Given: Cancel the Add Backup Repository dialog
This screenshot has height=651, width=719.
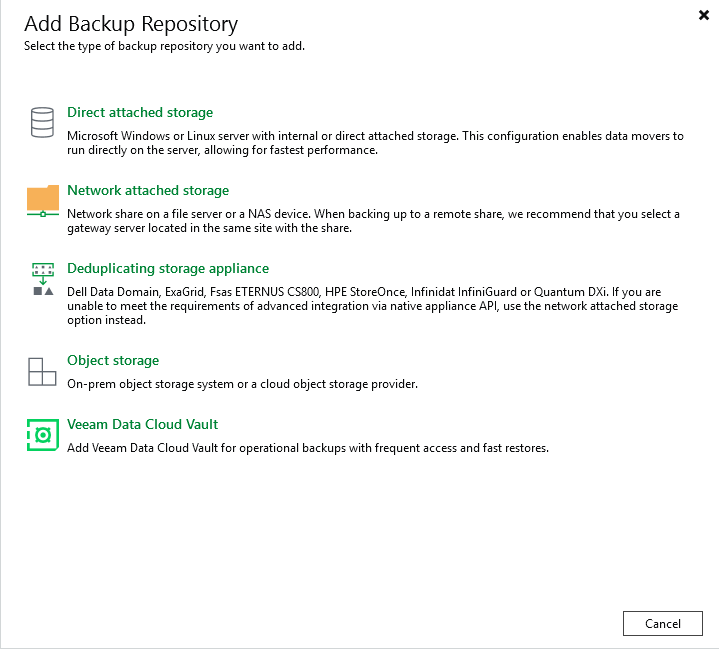Looking at the screenshot, I should click(x=663, y=623).
